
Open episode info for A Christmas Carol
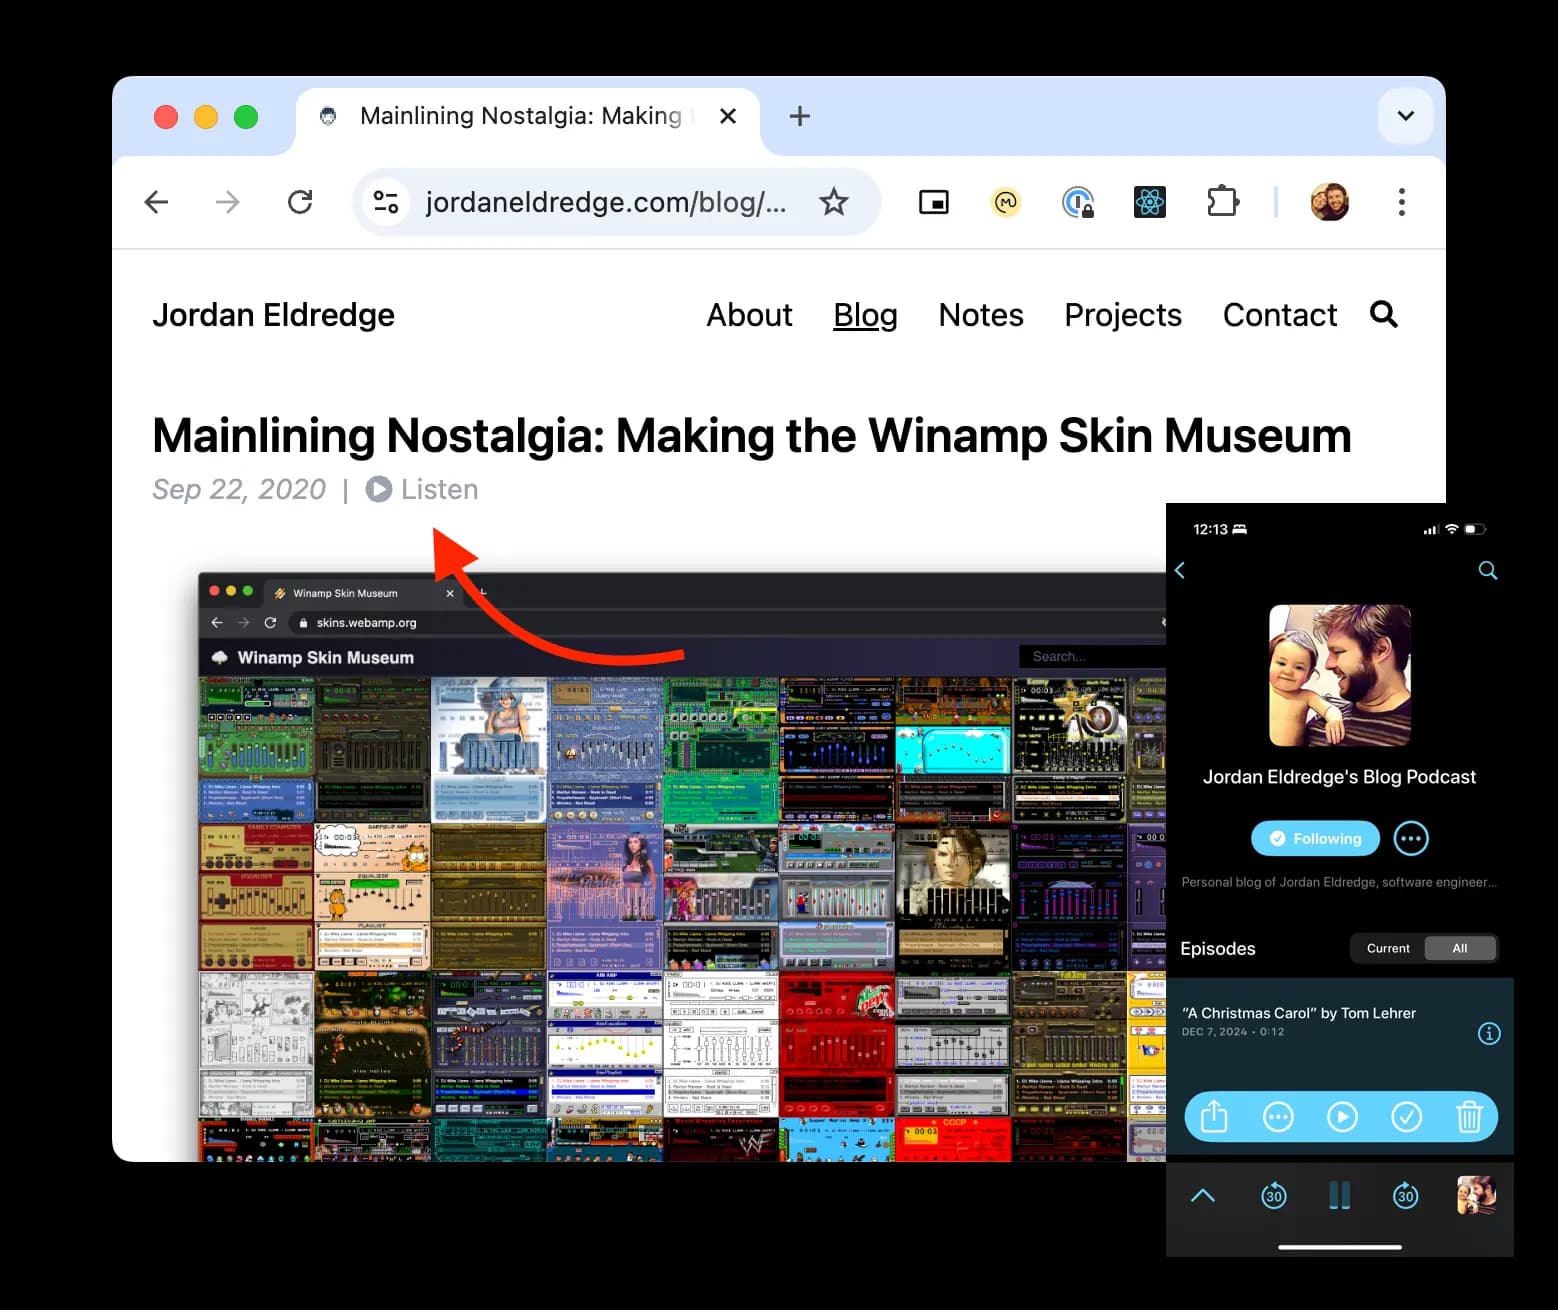pyautogui.click(x=1488, y=1033)
